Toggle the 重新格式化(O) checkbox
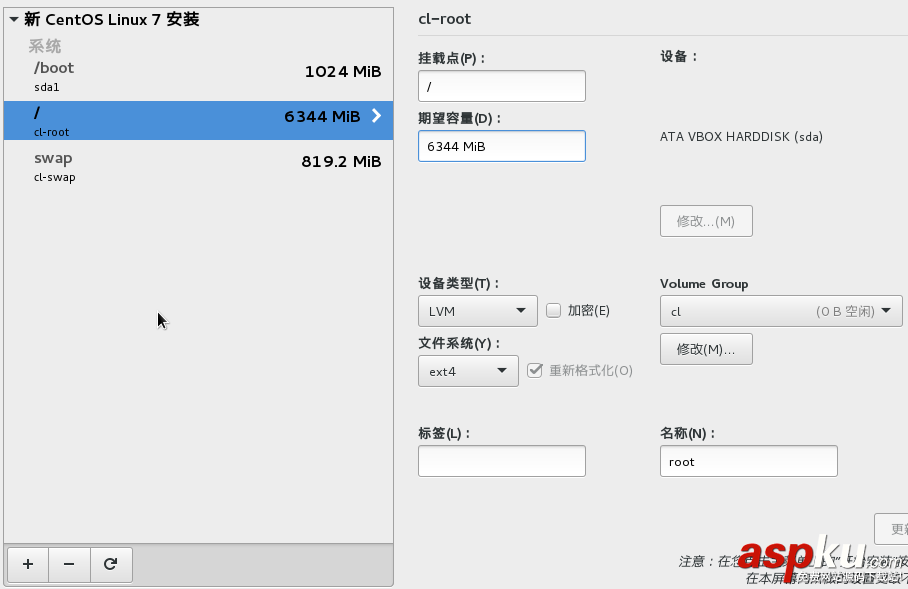Image resolution: width=908 pixels, height=589 pixels. (x=534, y=370)
